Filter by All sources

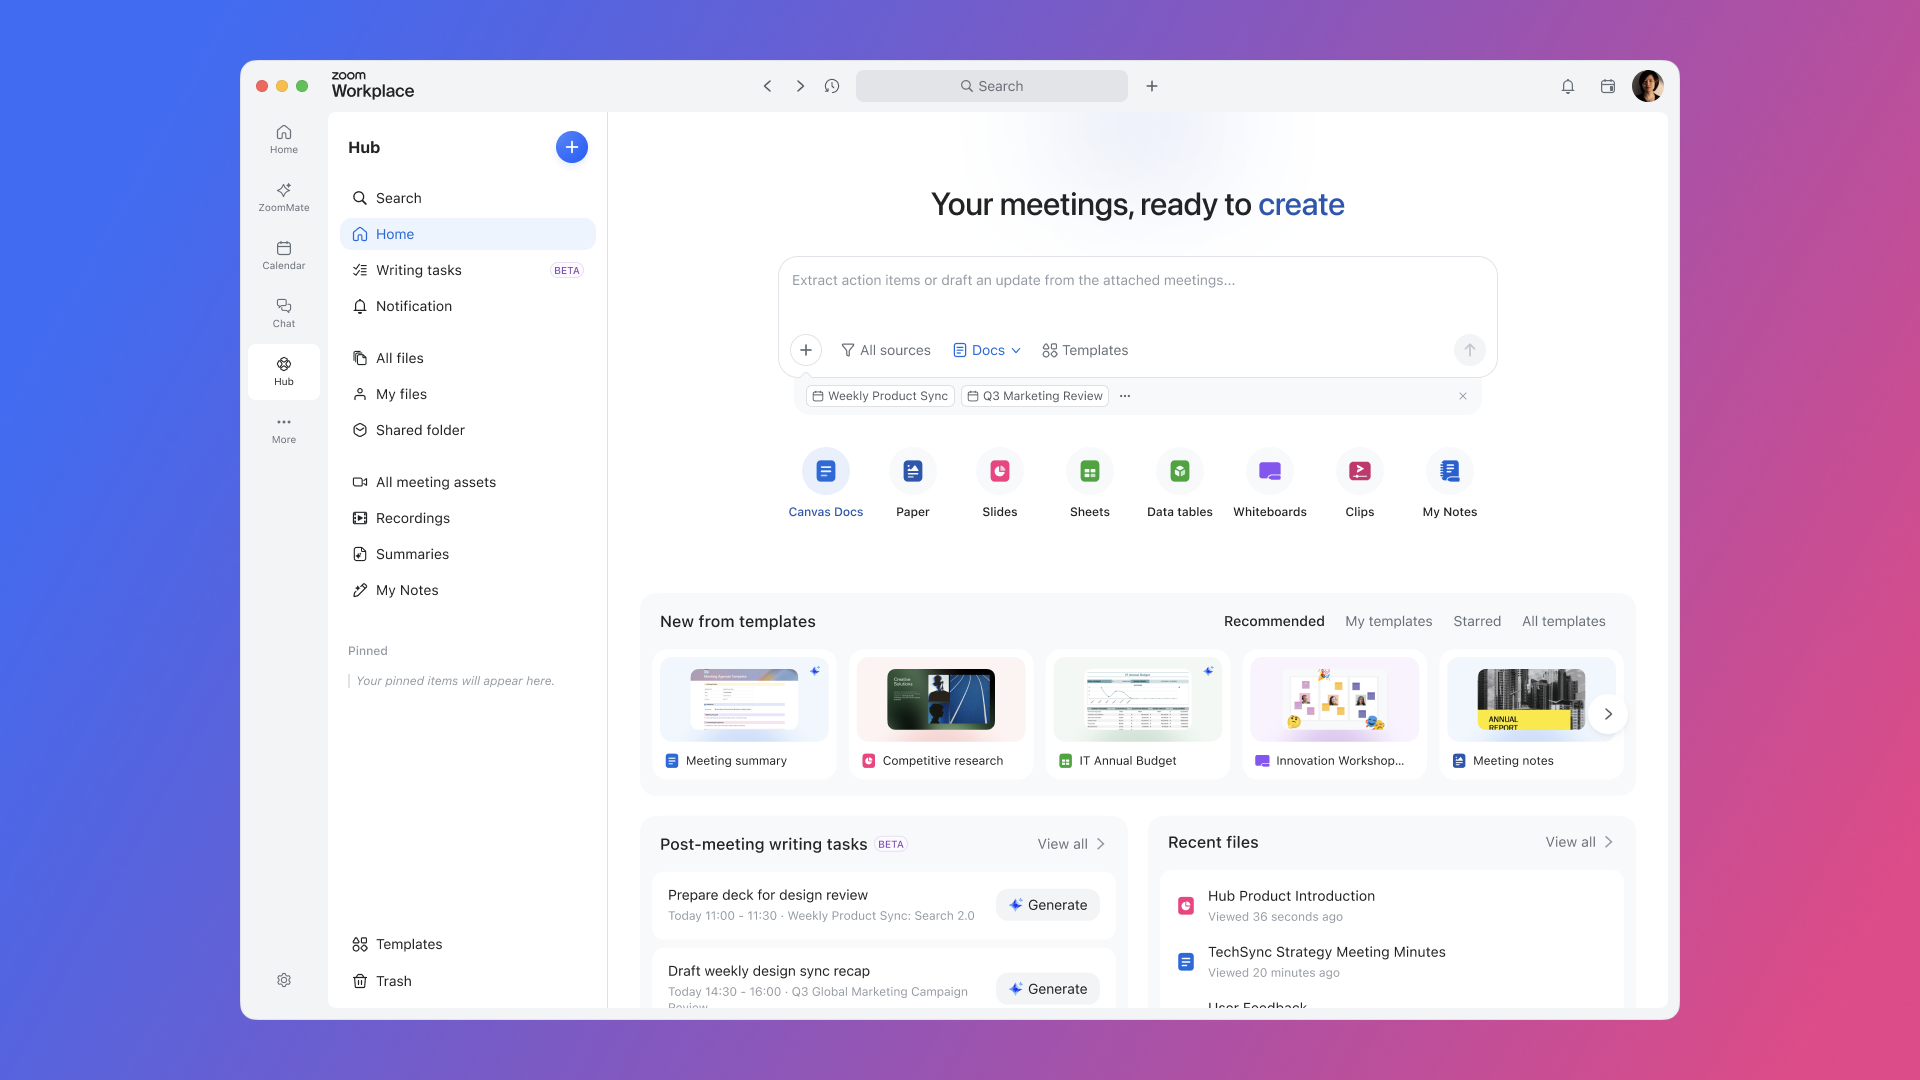point(885,350)
